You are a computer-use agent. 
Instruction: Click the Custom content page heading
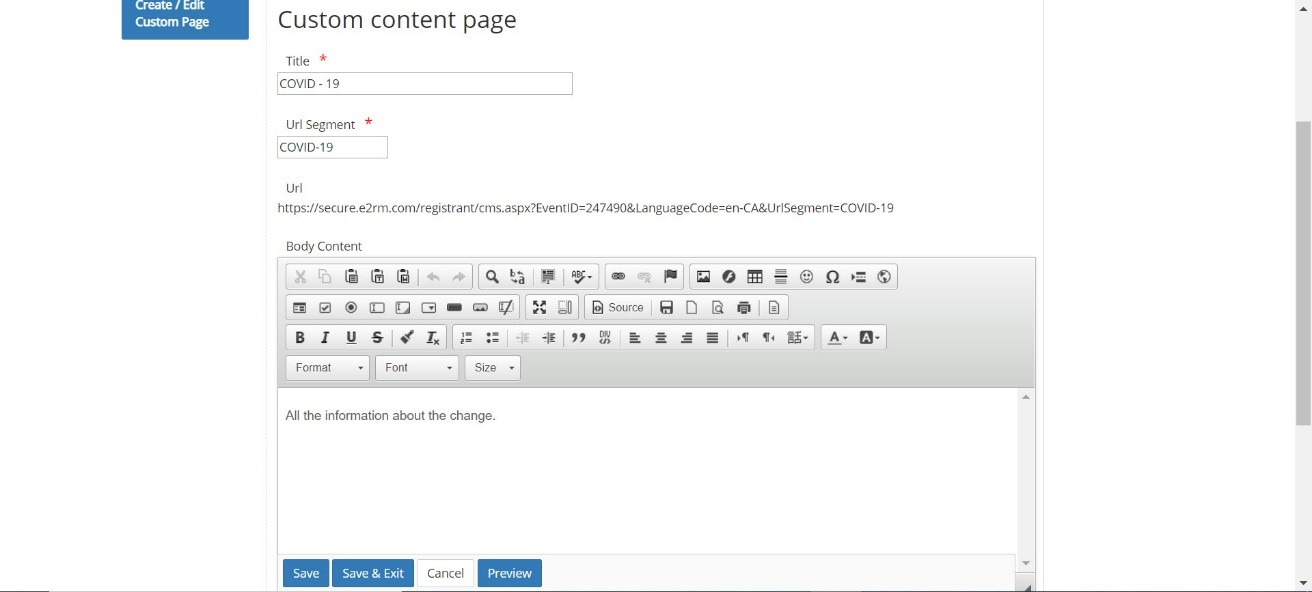[x=397, y=19]
